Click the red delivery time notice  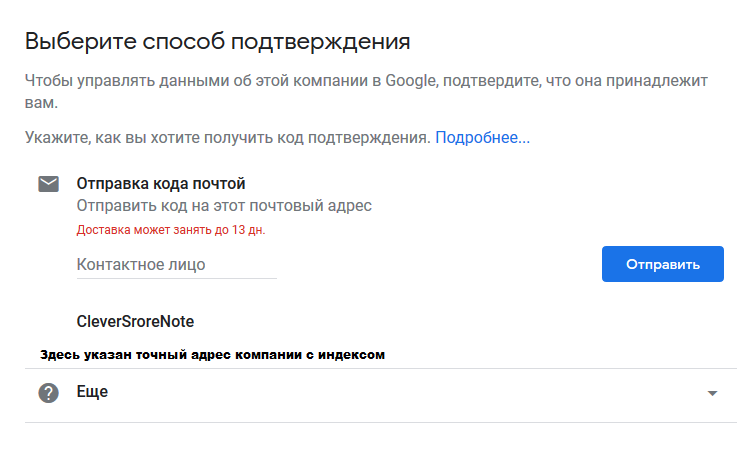[171, 229]
